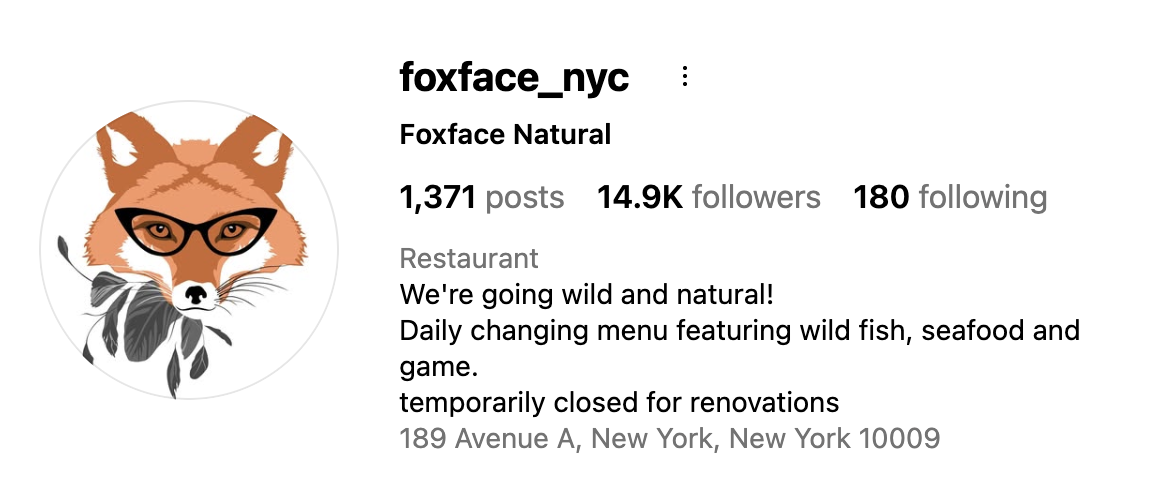
Task: Click the posts count label
Action: click(x=524, y=197)
